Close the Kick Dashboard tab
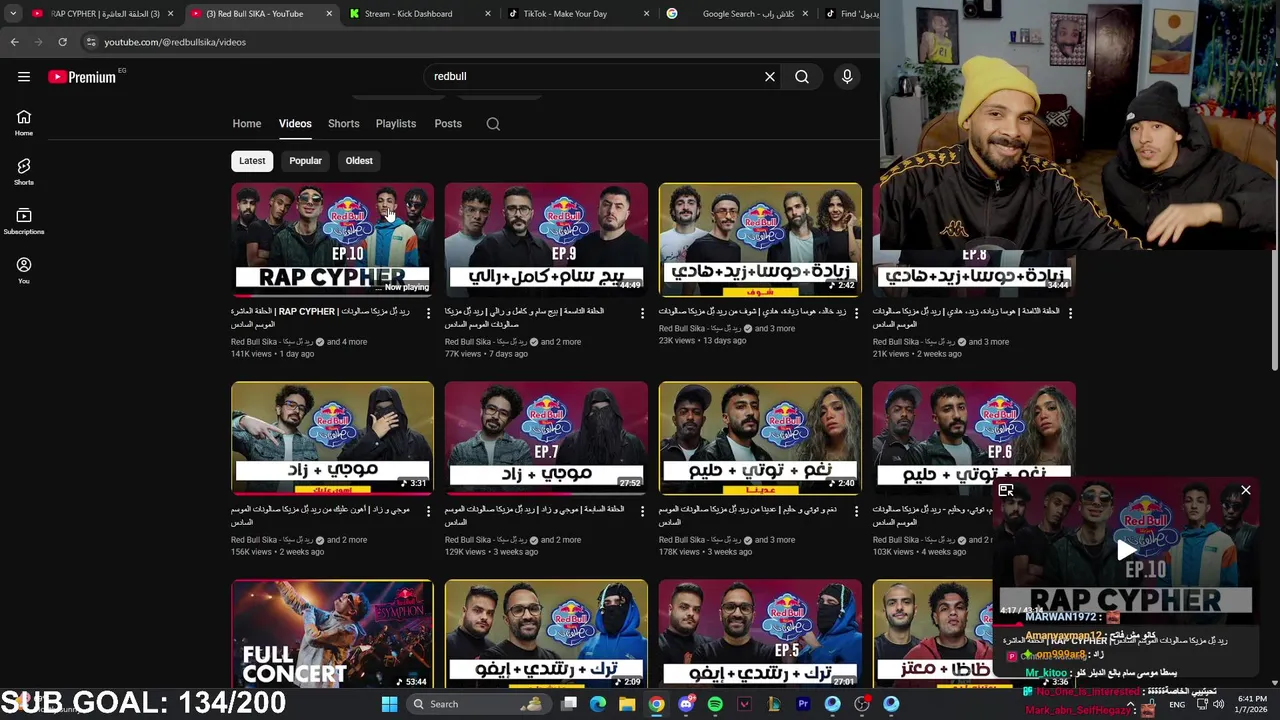Image resolution: width=1280 pixels, height=720 pixels. tap(488, 14)
